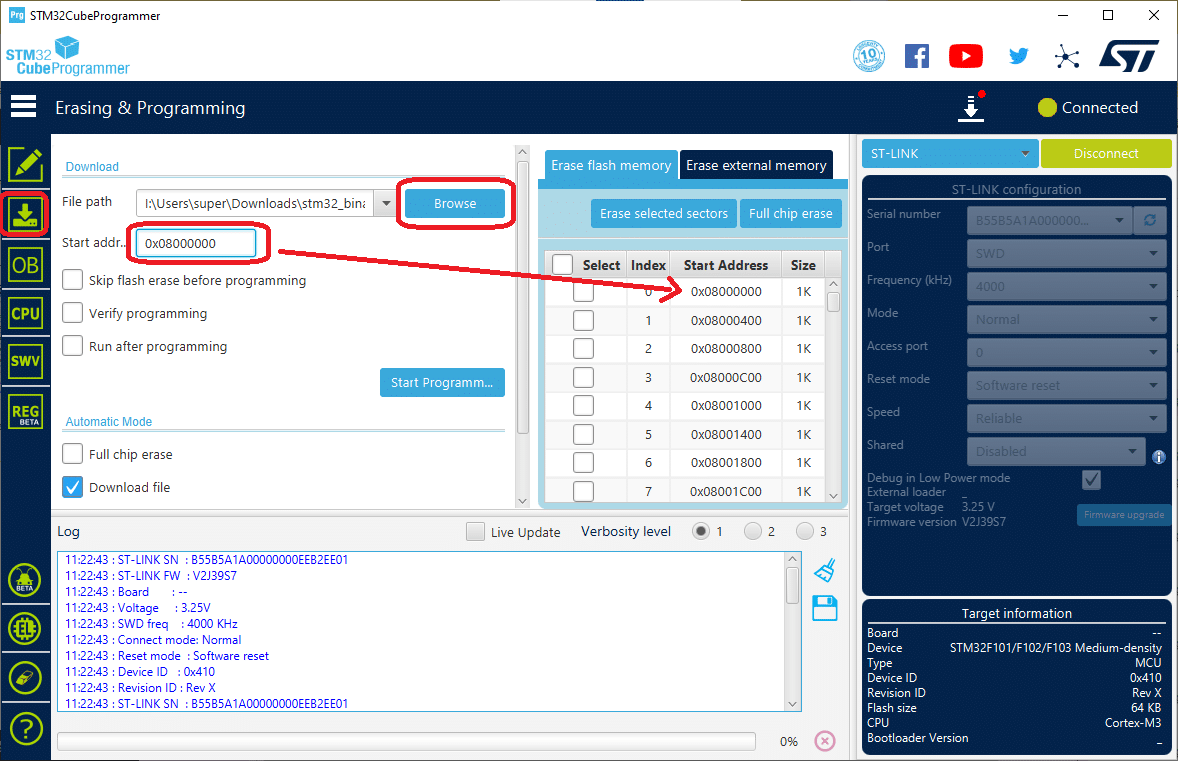The image size is (1178, 761).
Task: Click the File path input field
Action: pos(255,203)
